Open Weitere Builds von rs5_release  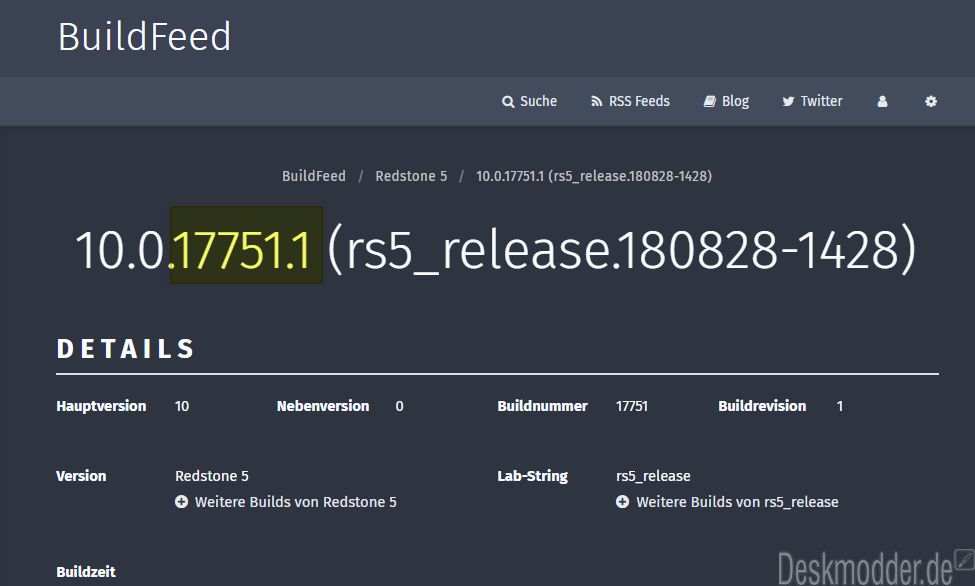coord(737,502)
